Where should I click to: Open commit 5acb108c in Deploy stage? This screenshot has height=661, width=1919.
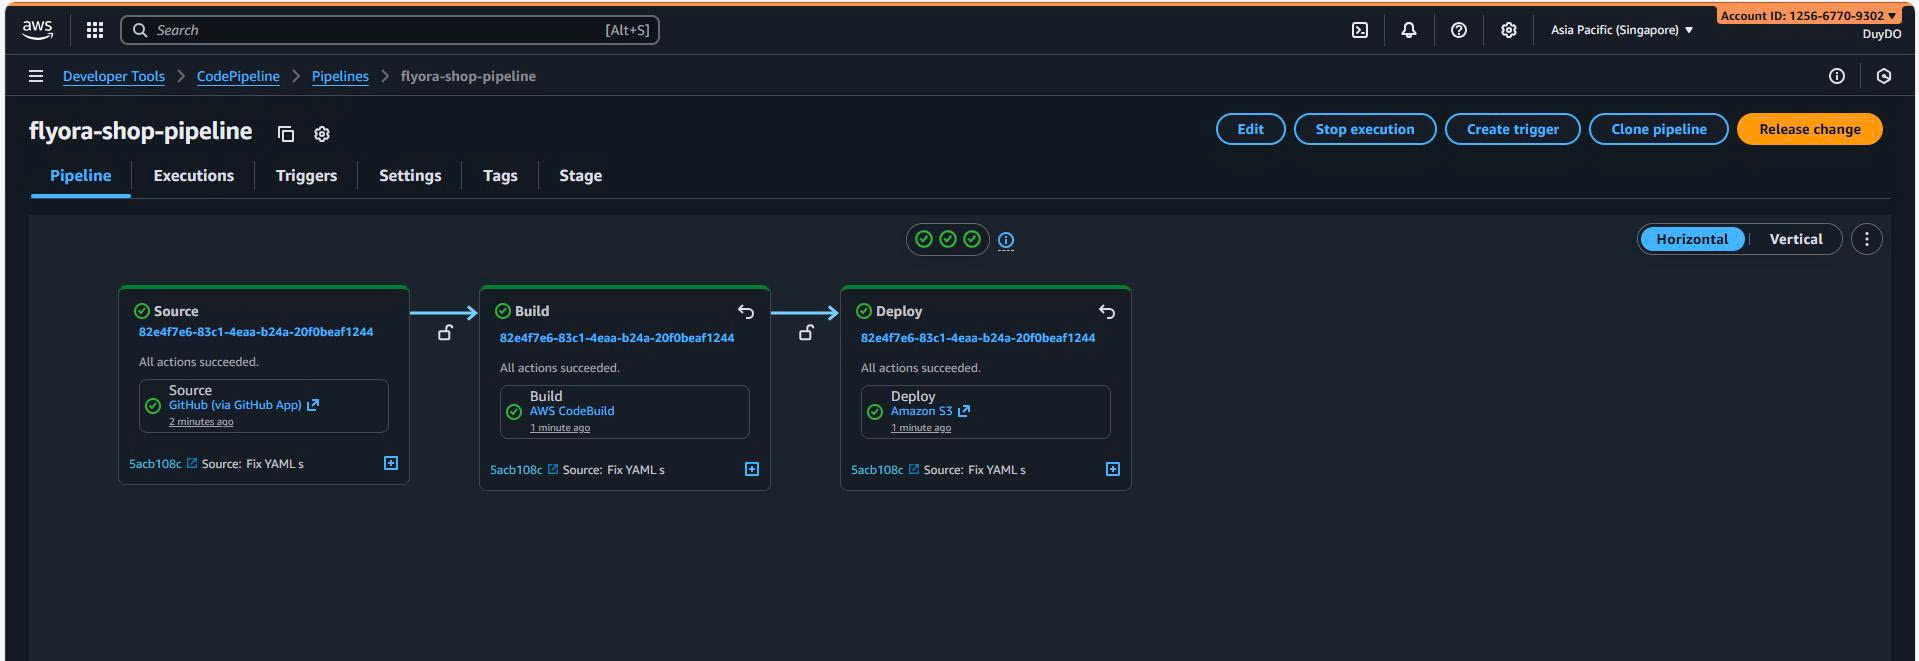(x=885, y=470)
